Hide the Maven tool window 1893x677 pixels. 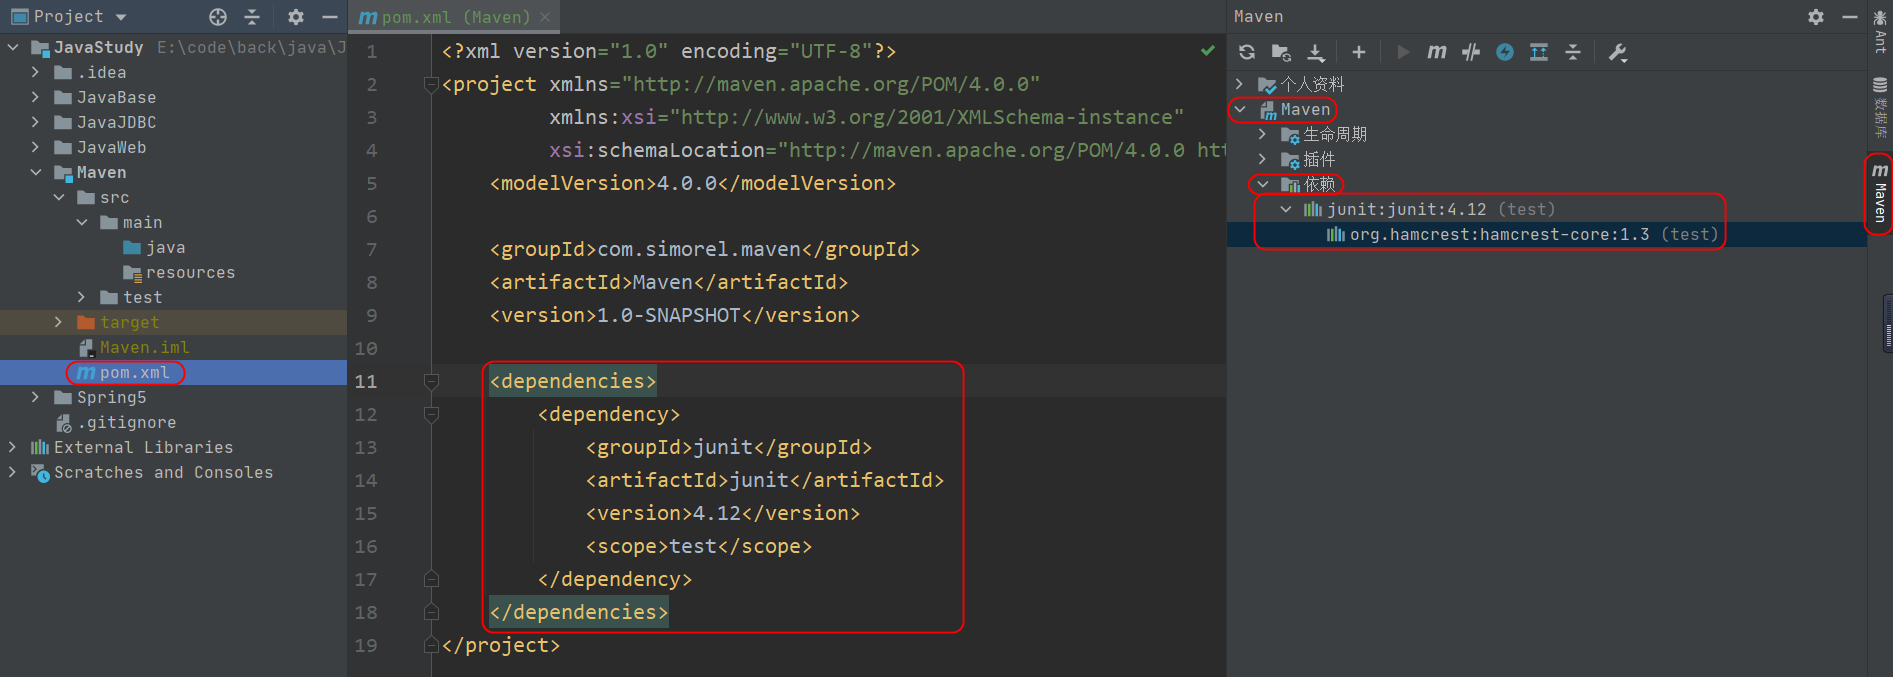click(1850, 17)
